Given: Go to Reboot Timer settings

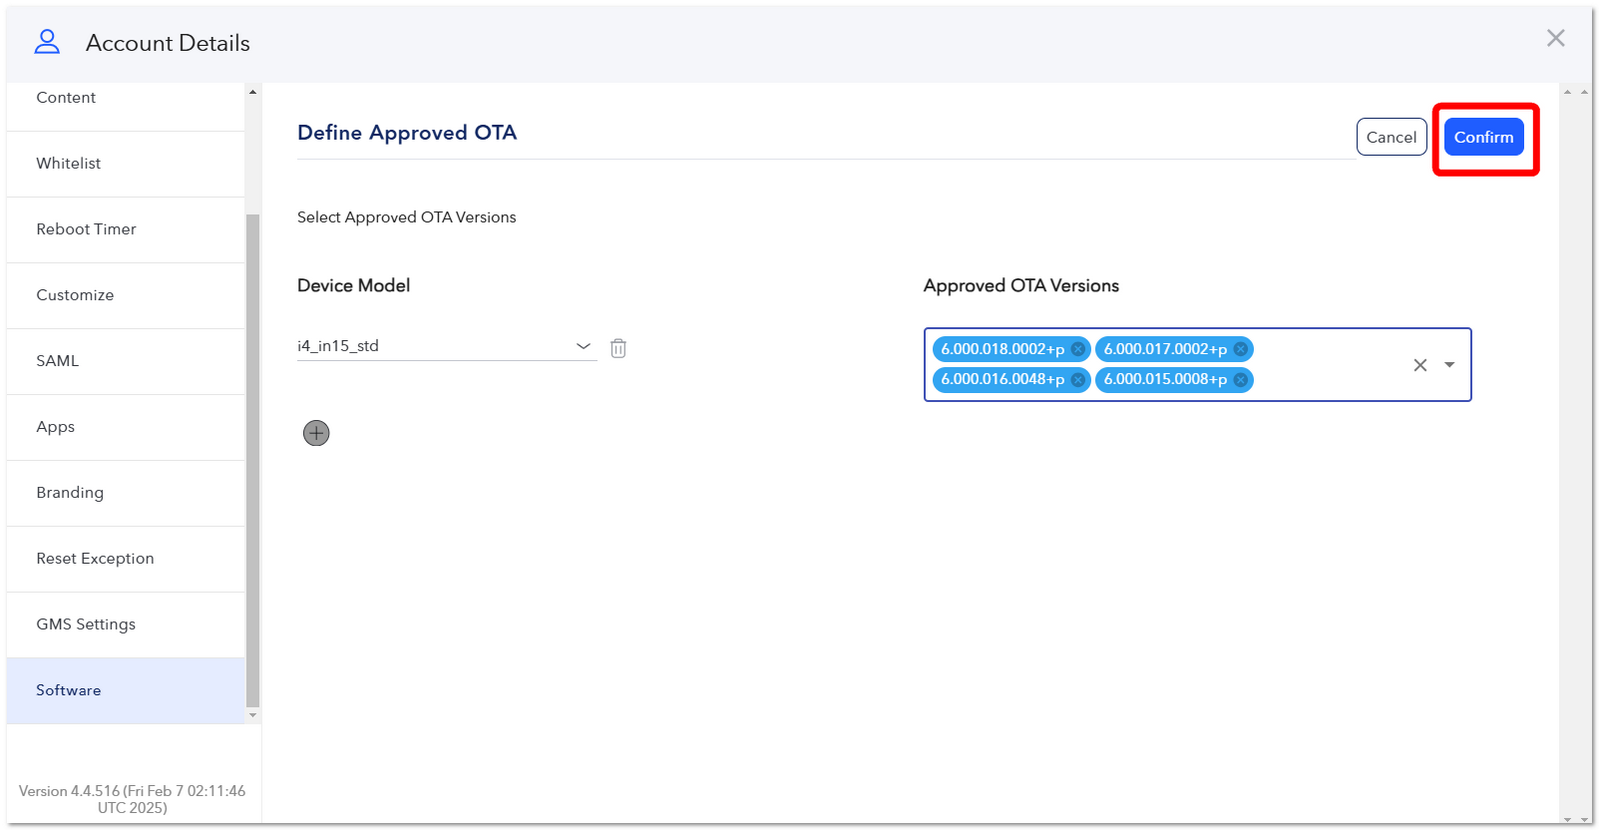Looking at the screenshot, I should pyautogui.click(x=125, y=230).
